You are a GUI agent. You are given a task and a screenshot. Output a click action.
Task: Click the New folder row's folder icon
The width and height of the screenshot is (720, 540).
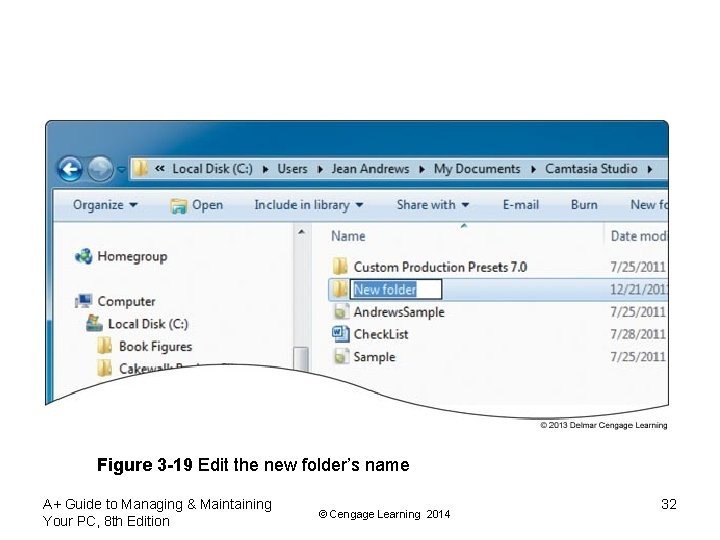(340, 289)
